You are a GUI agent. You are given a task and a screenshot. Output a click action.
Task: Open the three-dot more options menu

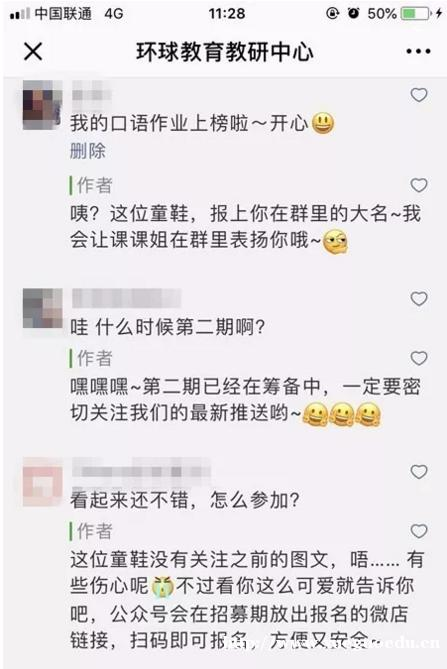418,52
